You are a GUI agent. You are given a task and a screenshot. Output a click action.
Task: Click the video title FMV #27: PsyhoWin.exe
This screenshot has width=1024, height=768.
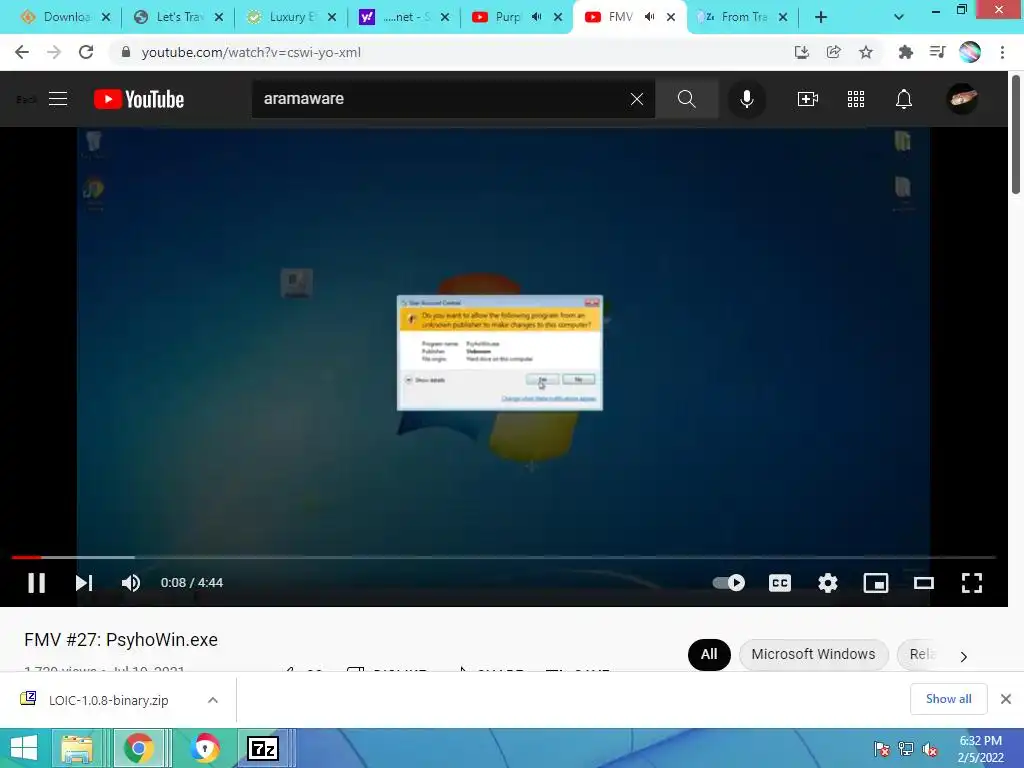[121, 640]
